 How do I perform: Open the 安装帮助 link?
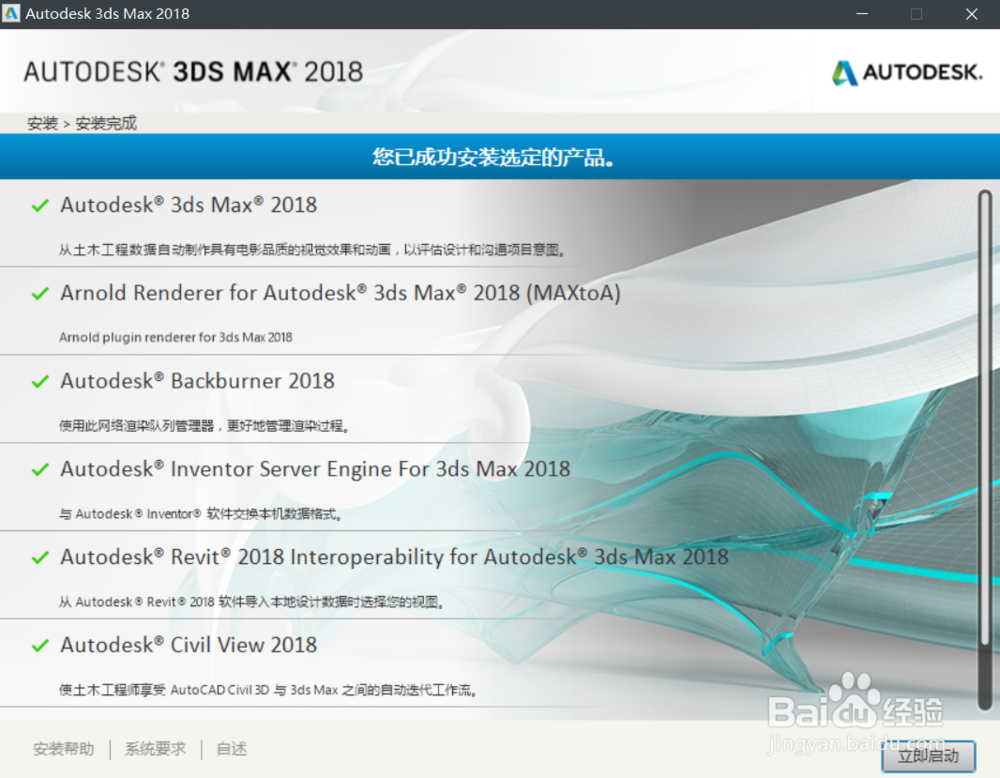click(x=63, y=749)
